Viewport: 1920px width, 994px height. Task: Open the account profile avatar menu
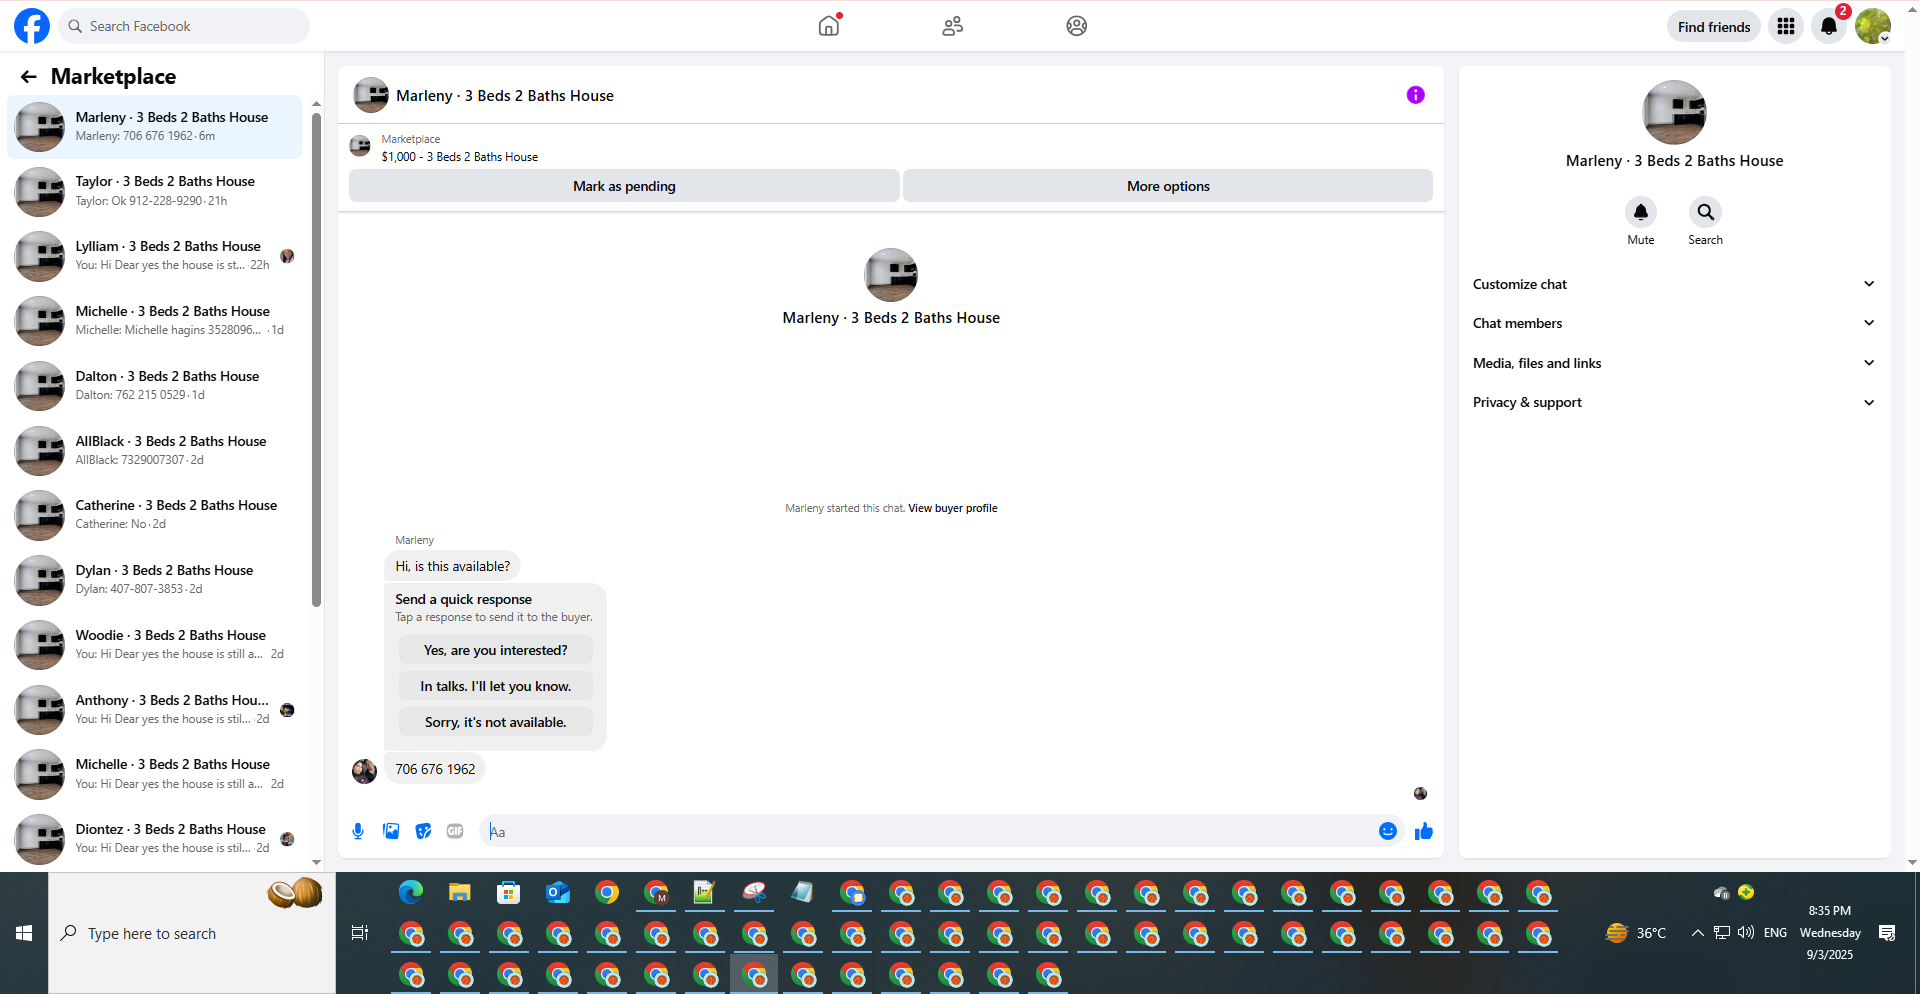point(1873,27)
